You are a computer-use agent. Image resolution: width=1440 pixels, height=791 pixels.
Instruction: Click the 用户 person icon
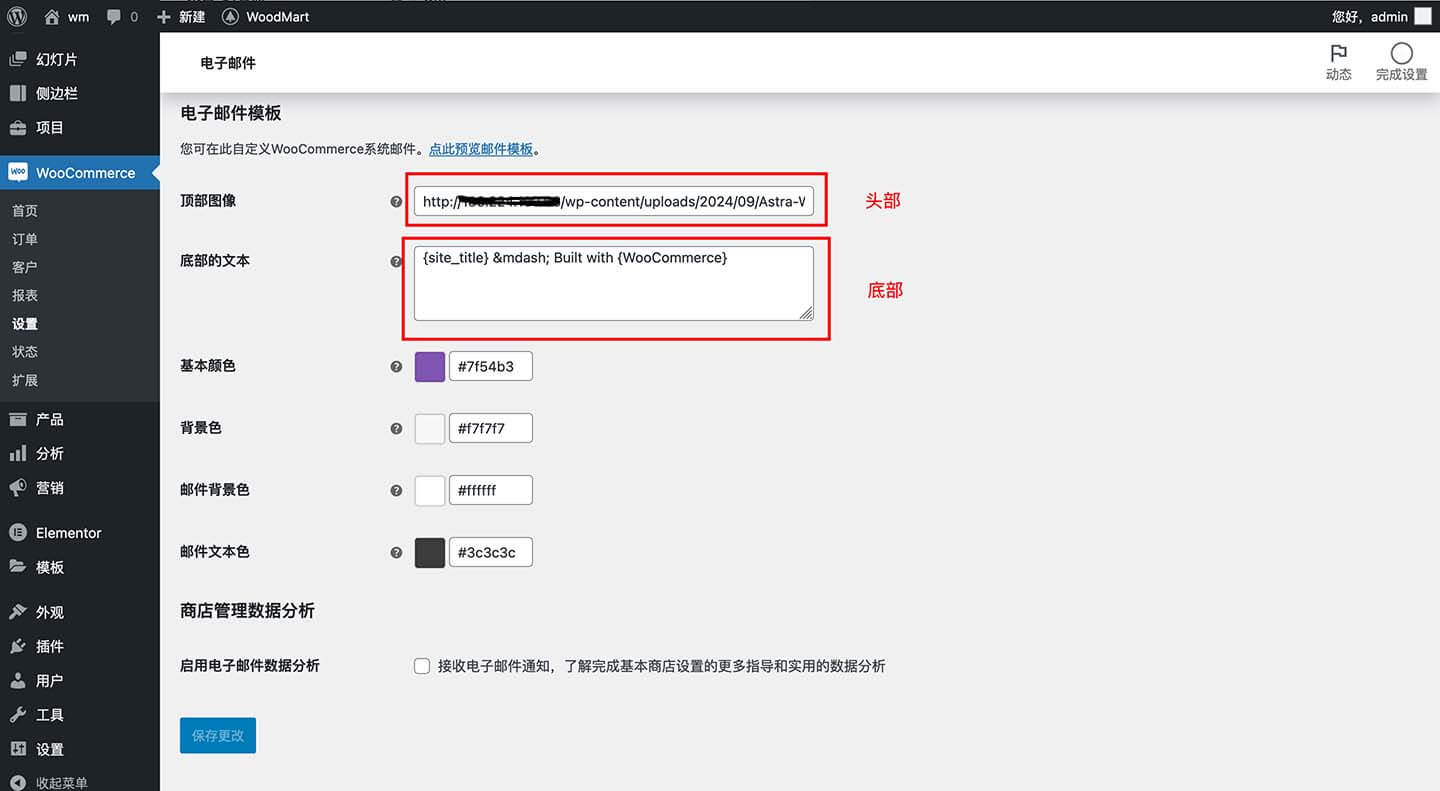point(18,680)
